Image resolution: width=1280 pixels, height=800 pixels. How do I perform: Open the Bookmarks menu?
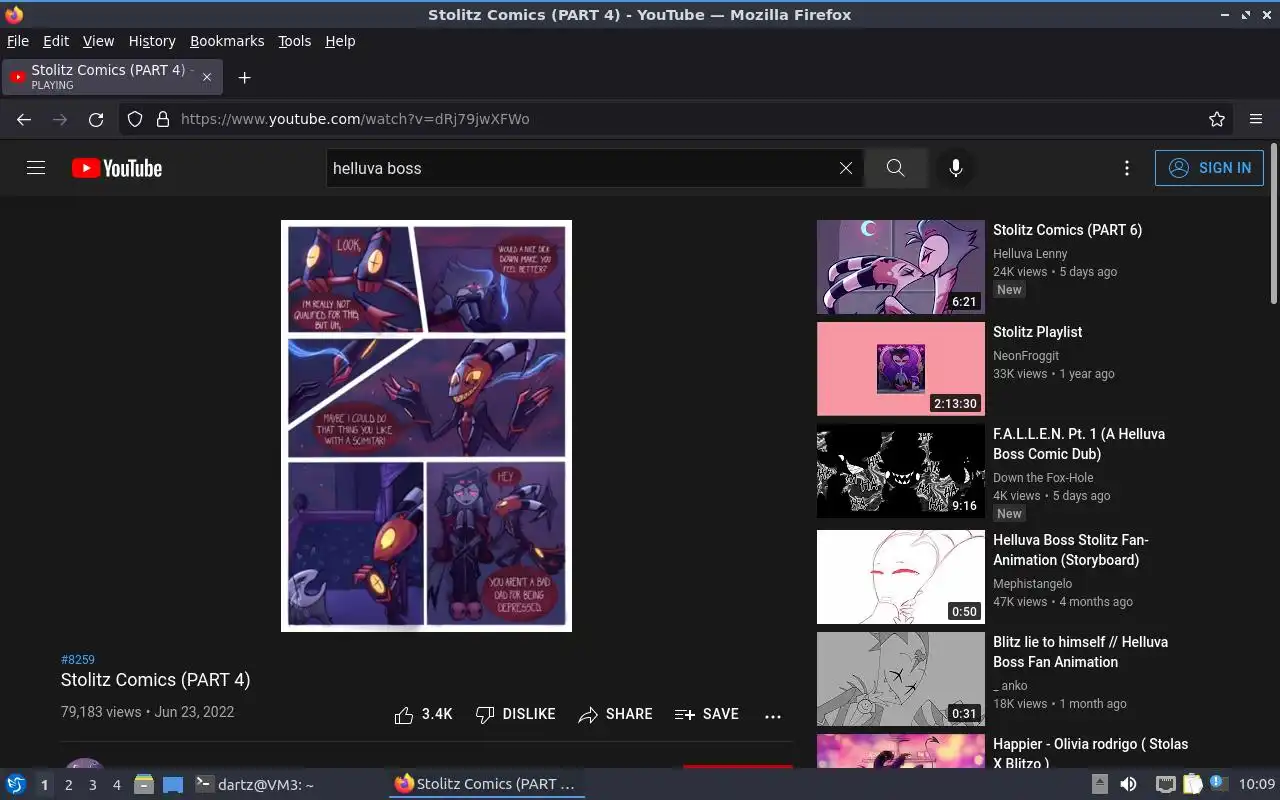227,41
